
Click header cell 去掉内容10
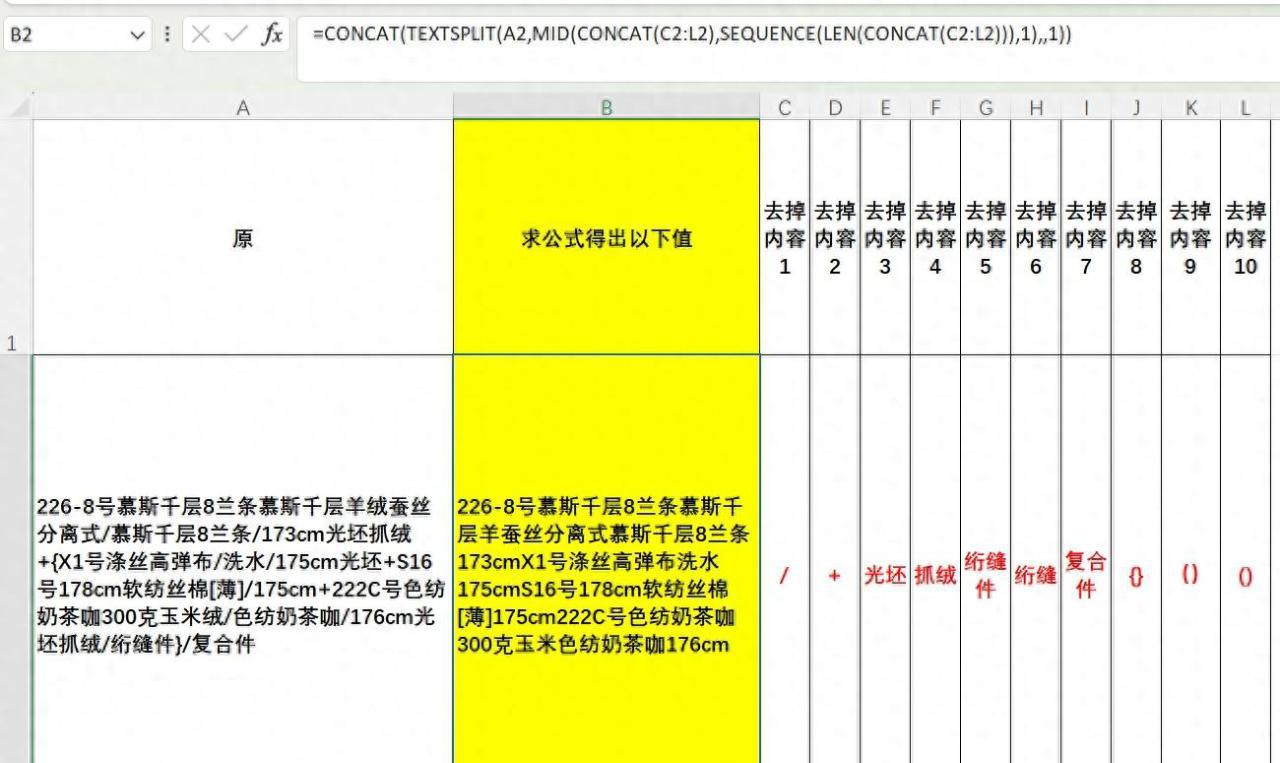[x=1245, y=237]
